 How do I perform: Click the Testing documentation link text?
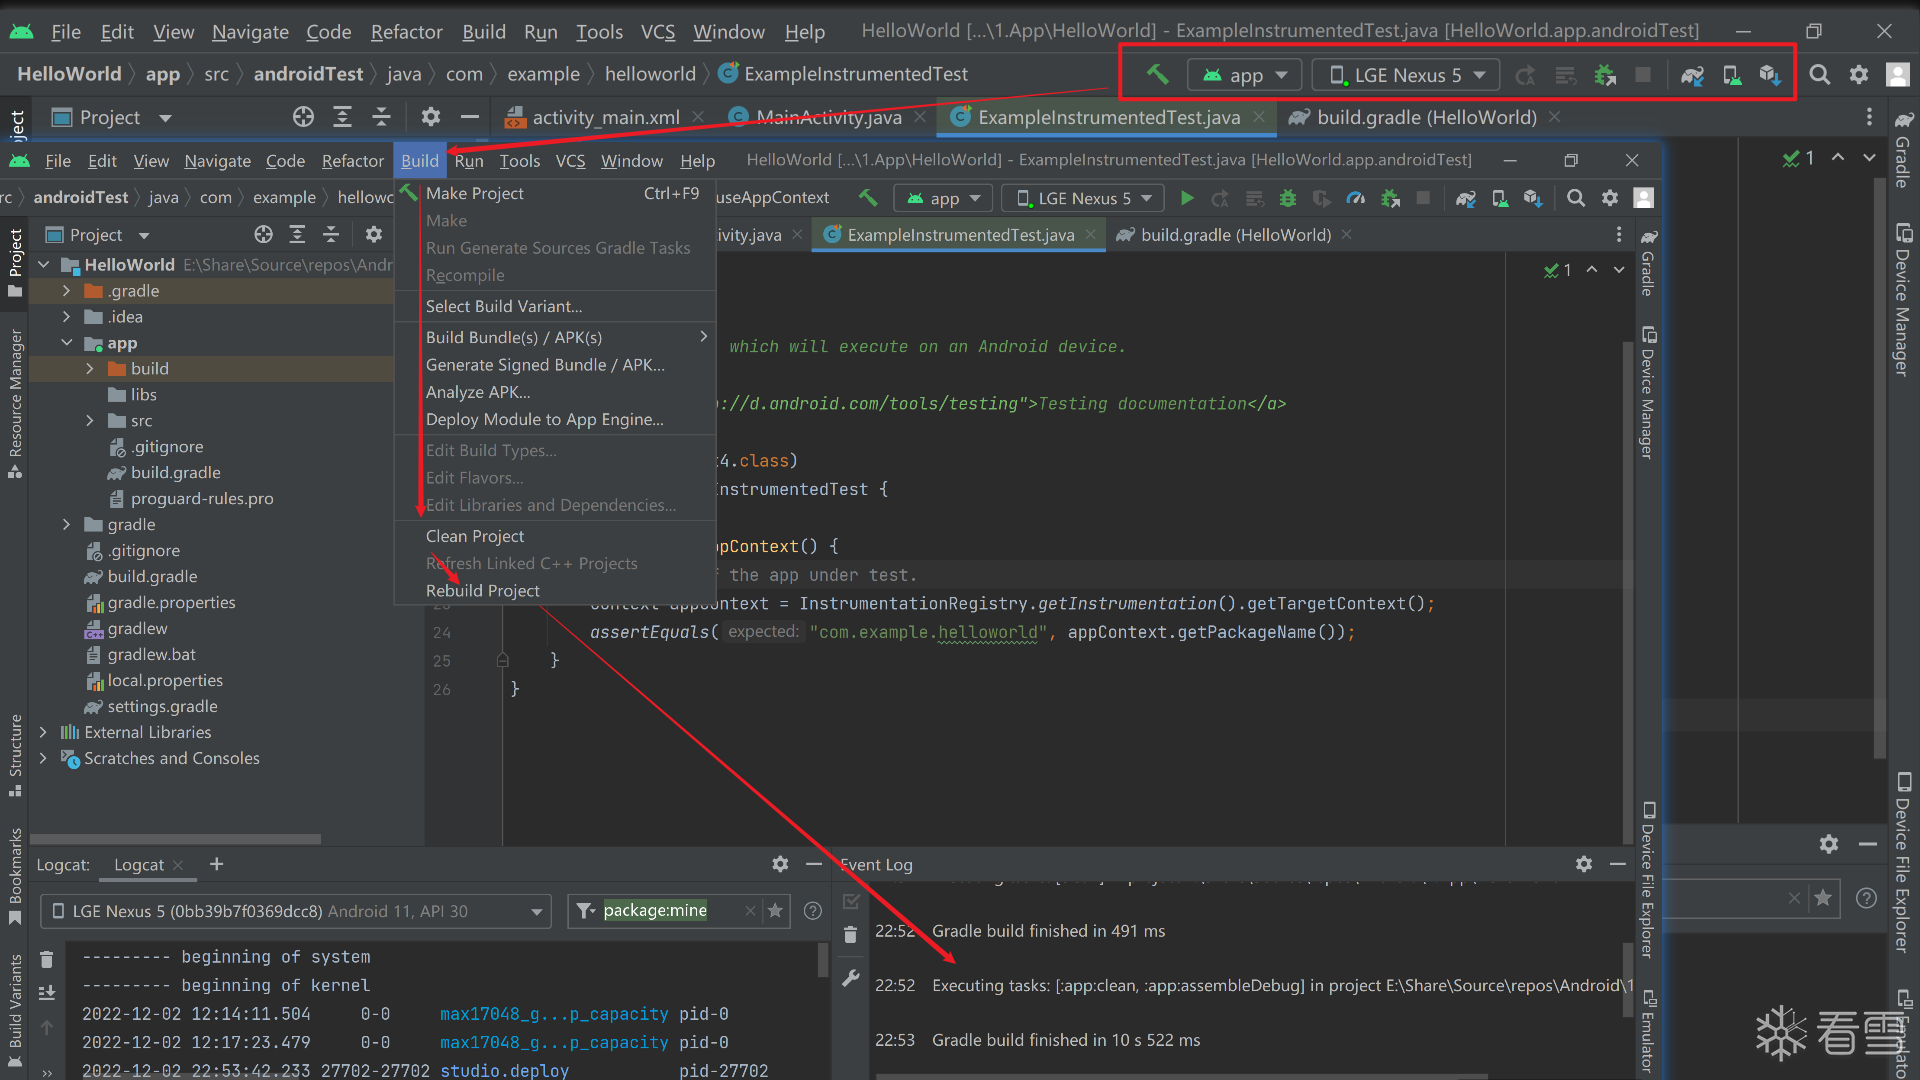pos(1142,403)
